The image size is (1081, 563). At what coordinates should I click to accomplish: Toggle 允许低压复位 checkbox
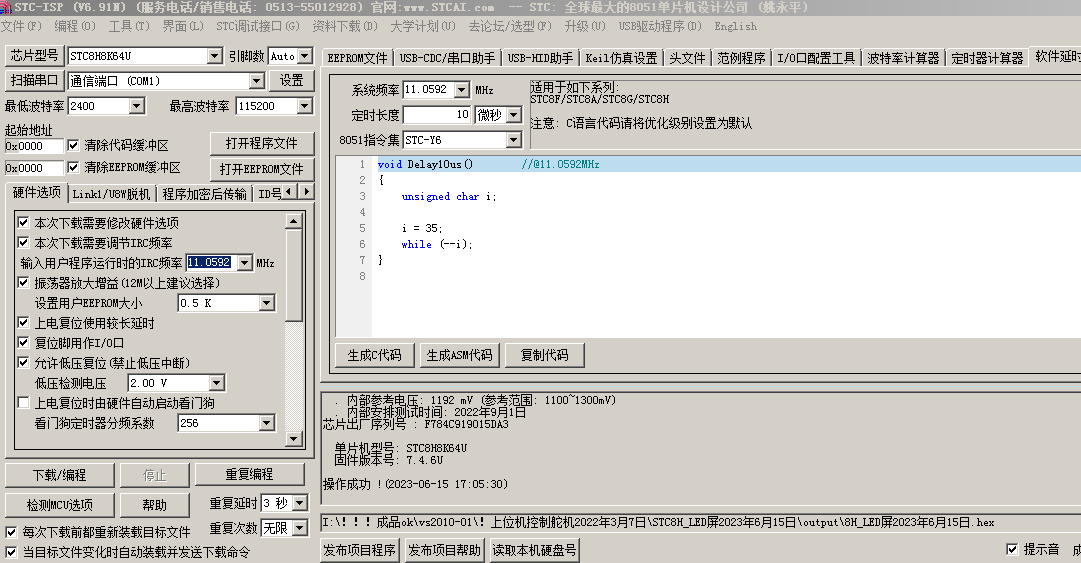(23, 362)
